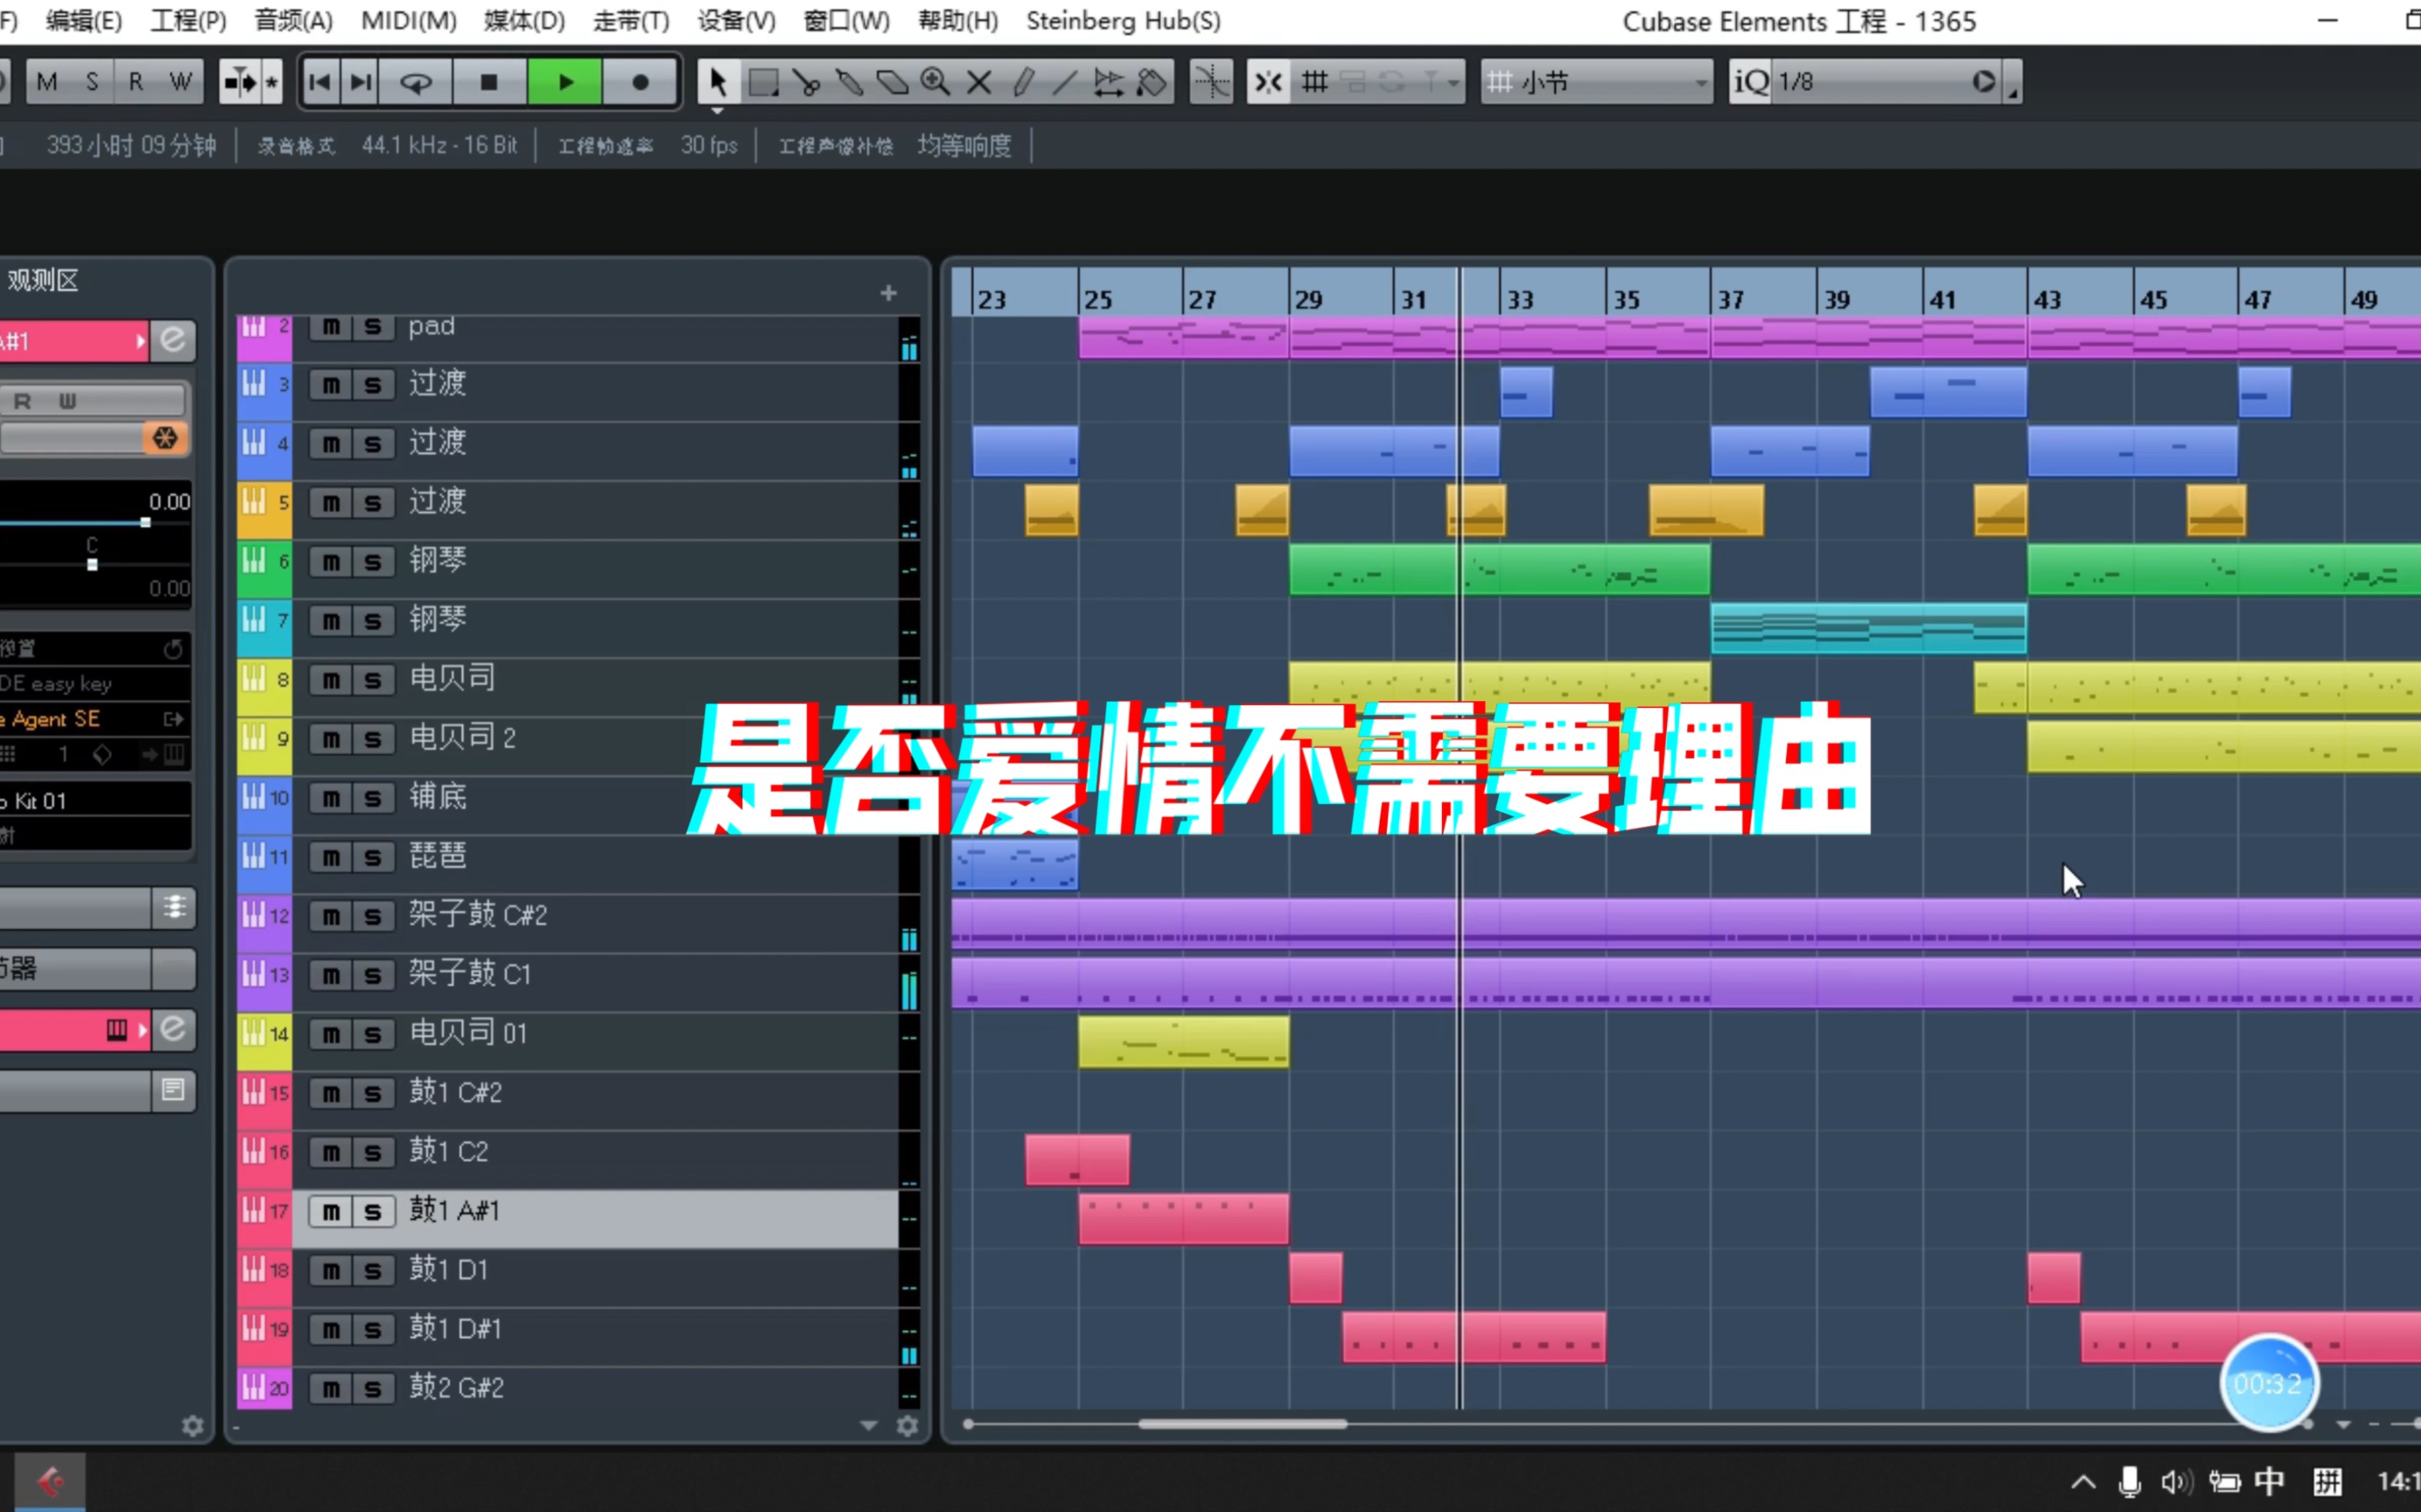Open 走带(T) menu
This screenshot has height=1512, width=2421.
pyautogui.click(x=631, y=21)
